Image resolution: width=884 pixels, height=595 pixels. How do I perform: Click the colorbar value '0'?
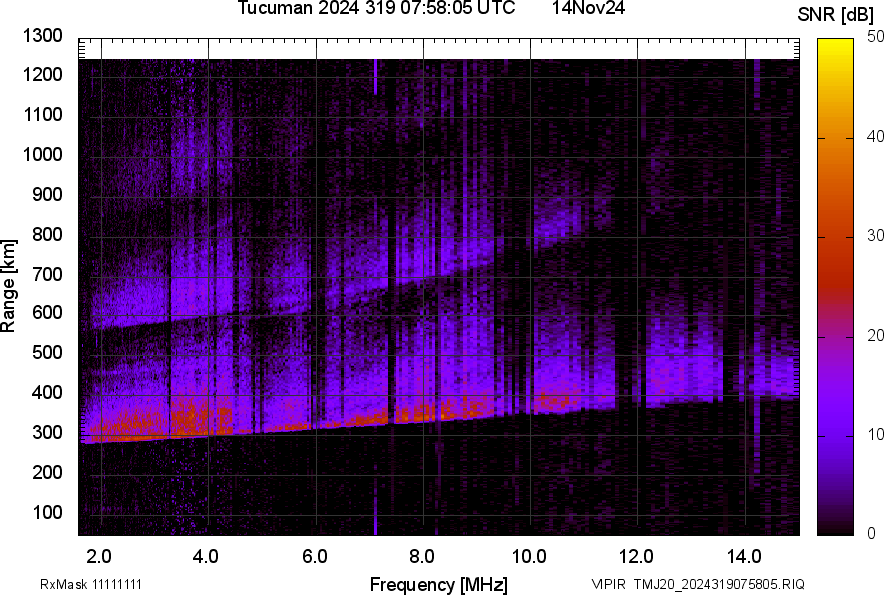(872, 533)
